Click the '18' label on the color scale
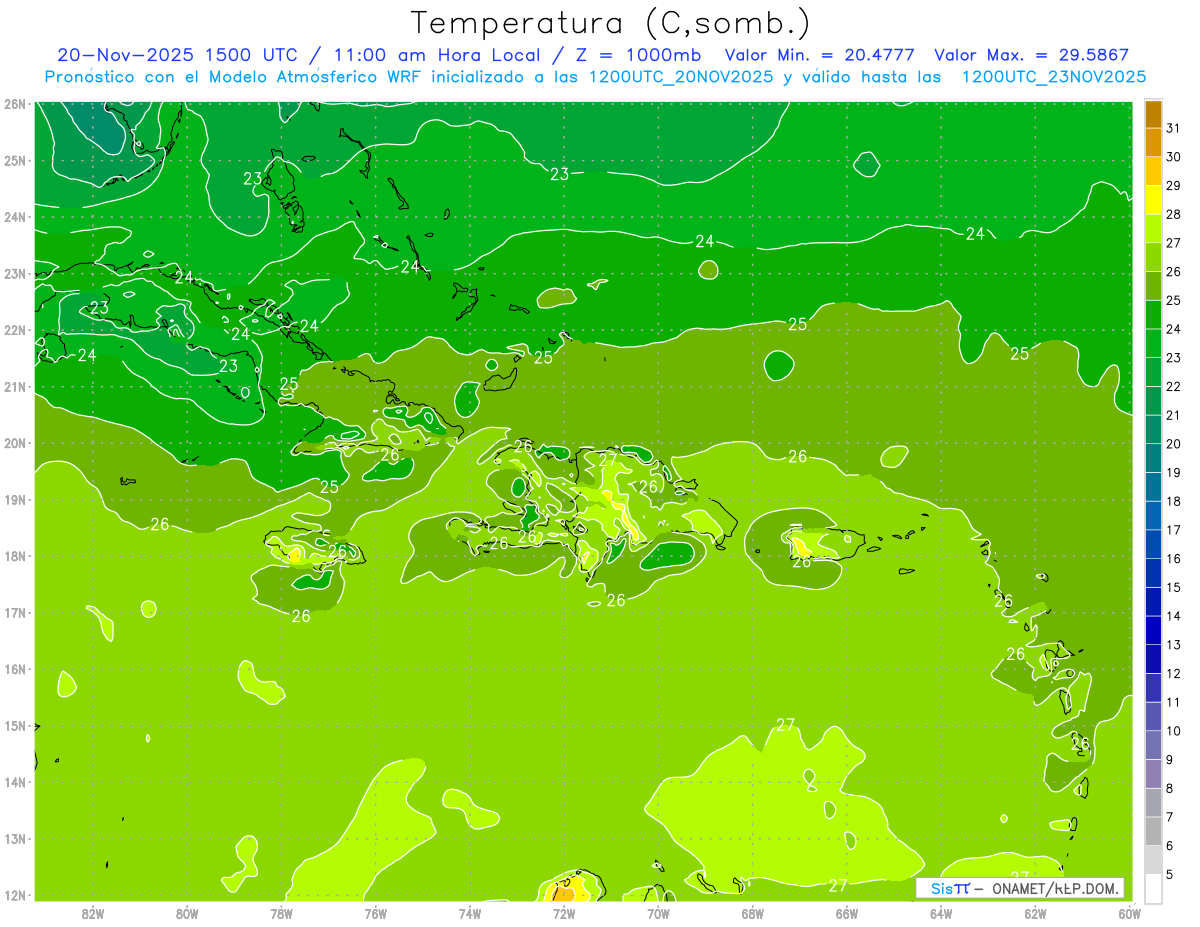This screenshot has width=1200, height=927. (1173, 501)
